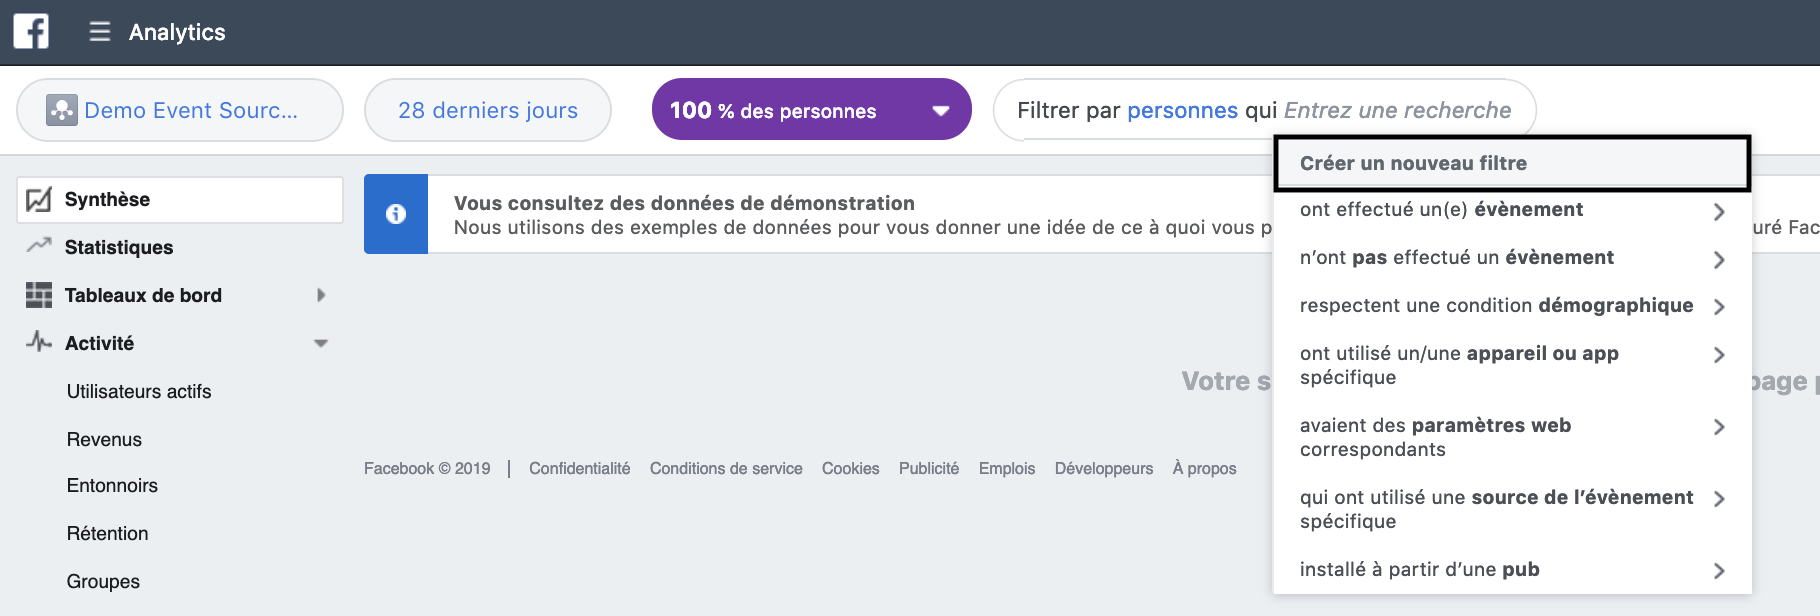Screen dimensions: 1820x616
Task: Go to Rétention
Action: pos(107,533)
